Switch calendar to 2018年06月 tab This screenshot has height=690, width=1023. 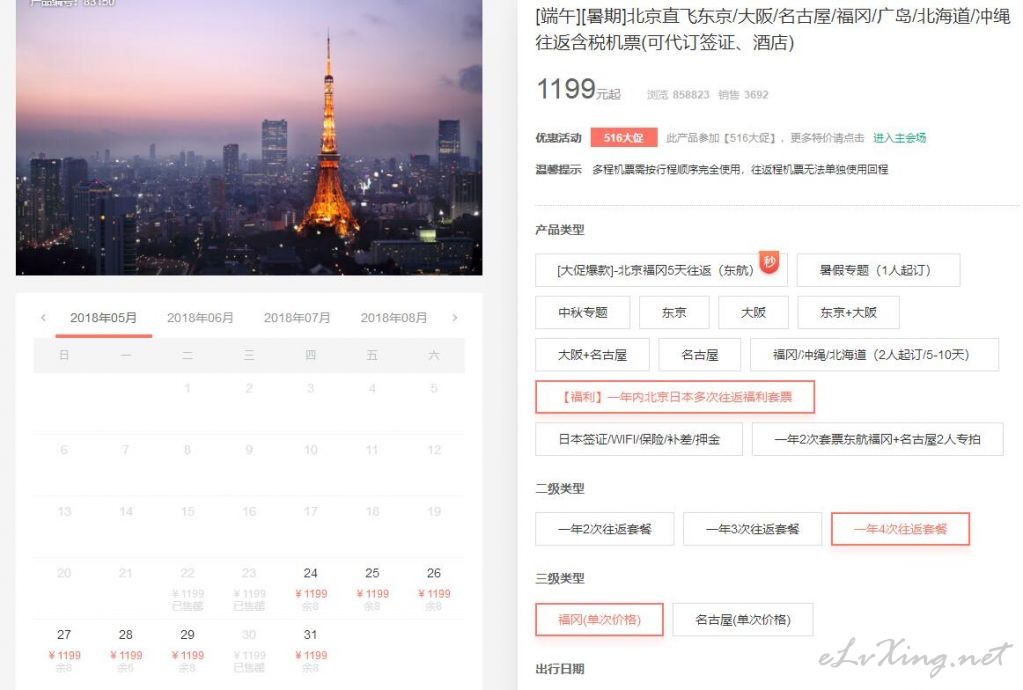tap(200, 318)
